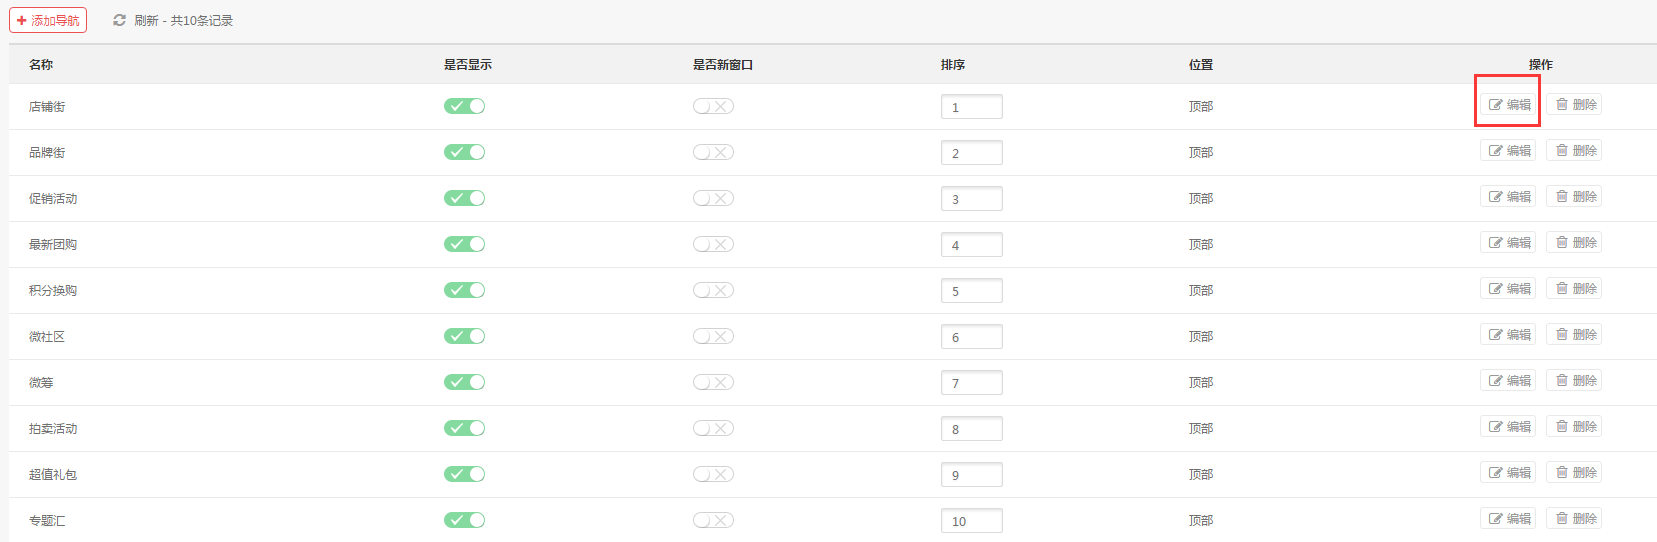
Task: Delete the 超值礼包 navigation item
Action: (1574, 472)
